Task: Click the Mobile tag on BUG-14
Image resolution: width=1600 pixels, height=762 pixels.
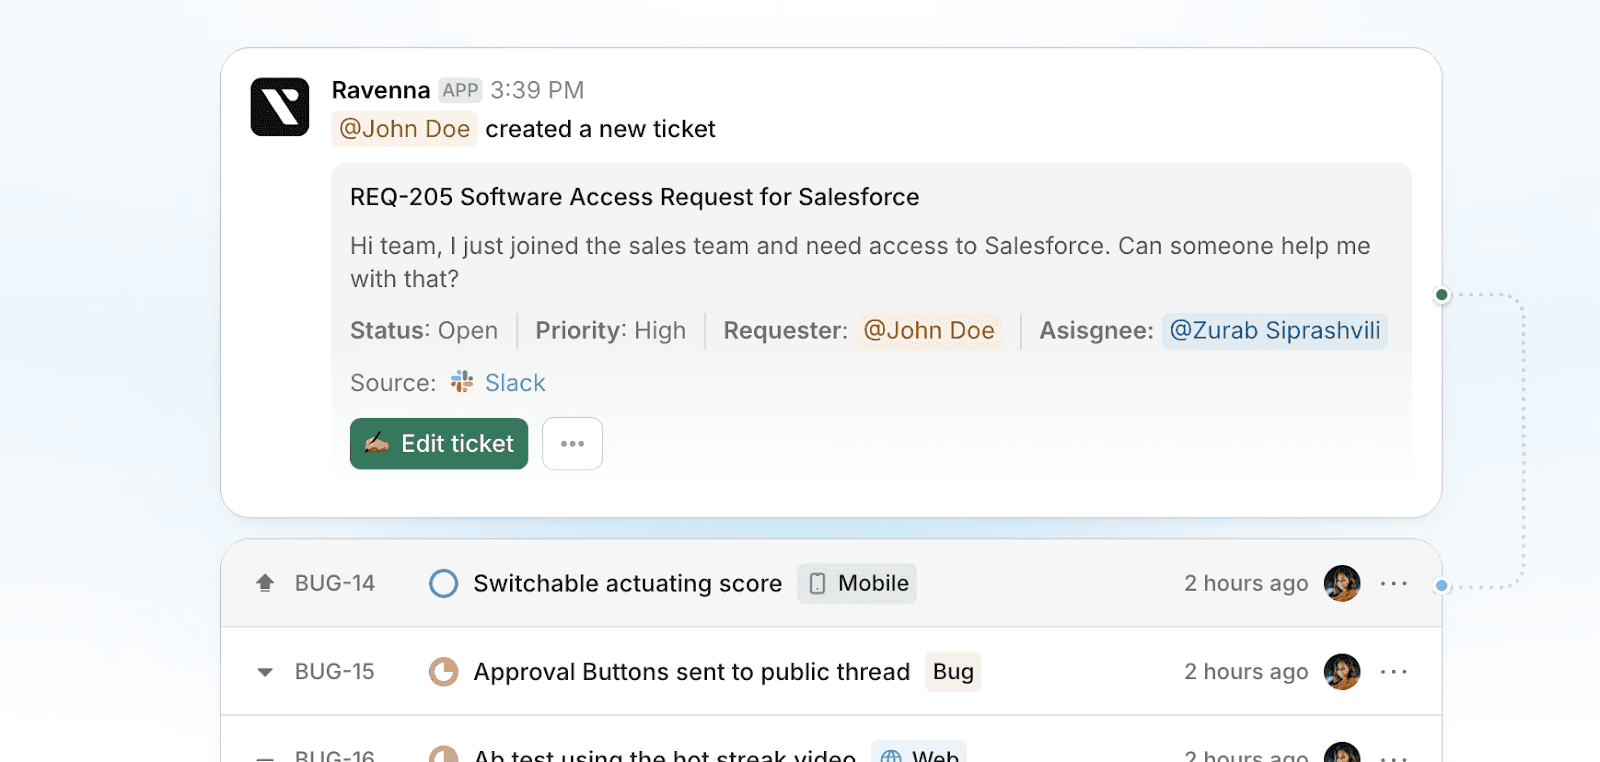Action: [857, 583]
